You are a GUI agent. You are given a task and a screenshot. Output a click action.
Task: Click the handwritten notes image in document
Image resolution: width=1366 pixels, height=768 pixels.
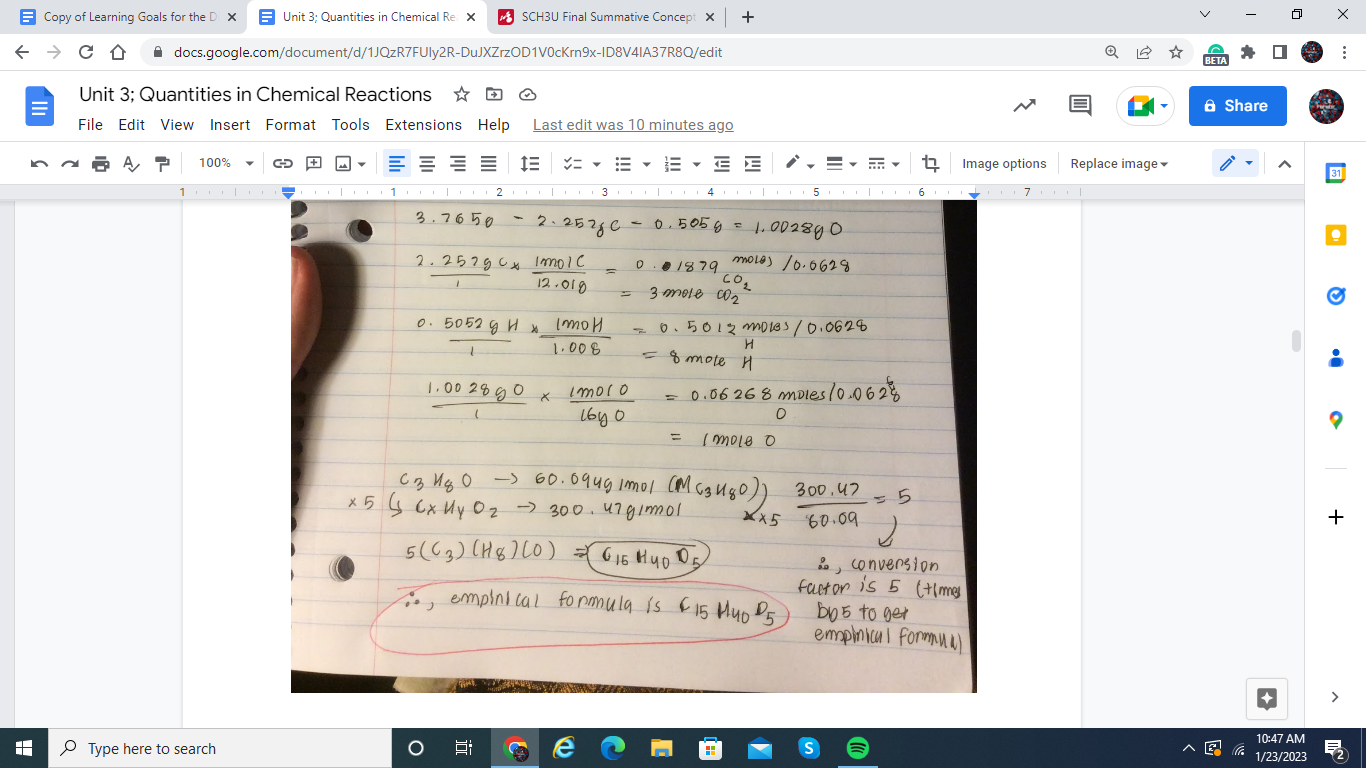point(633,445)
